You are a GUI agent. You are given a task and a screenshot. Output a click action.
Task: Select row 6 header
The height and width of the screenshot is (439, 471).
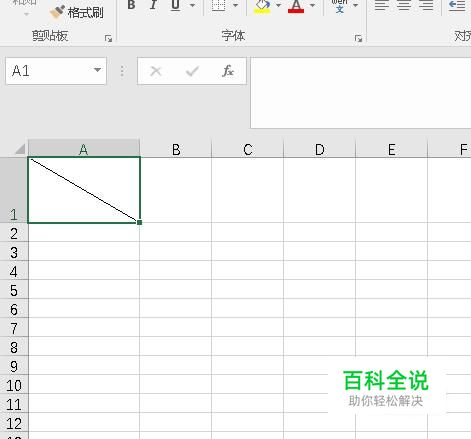point(14,309)
